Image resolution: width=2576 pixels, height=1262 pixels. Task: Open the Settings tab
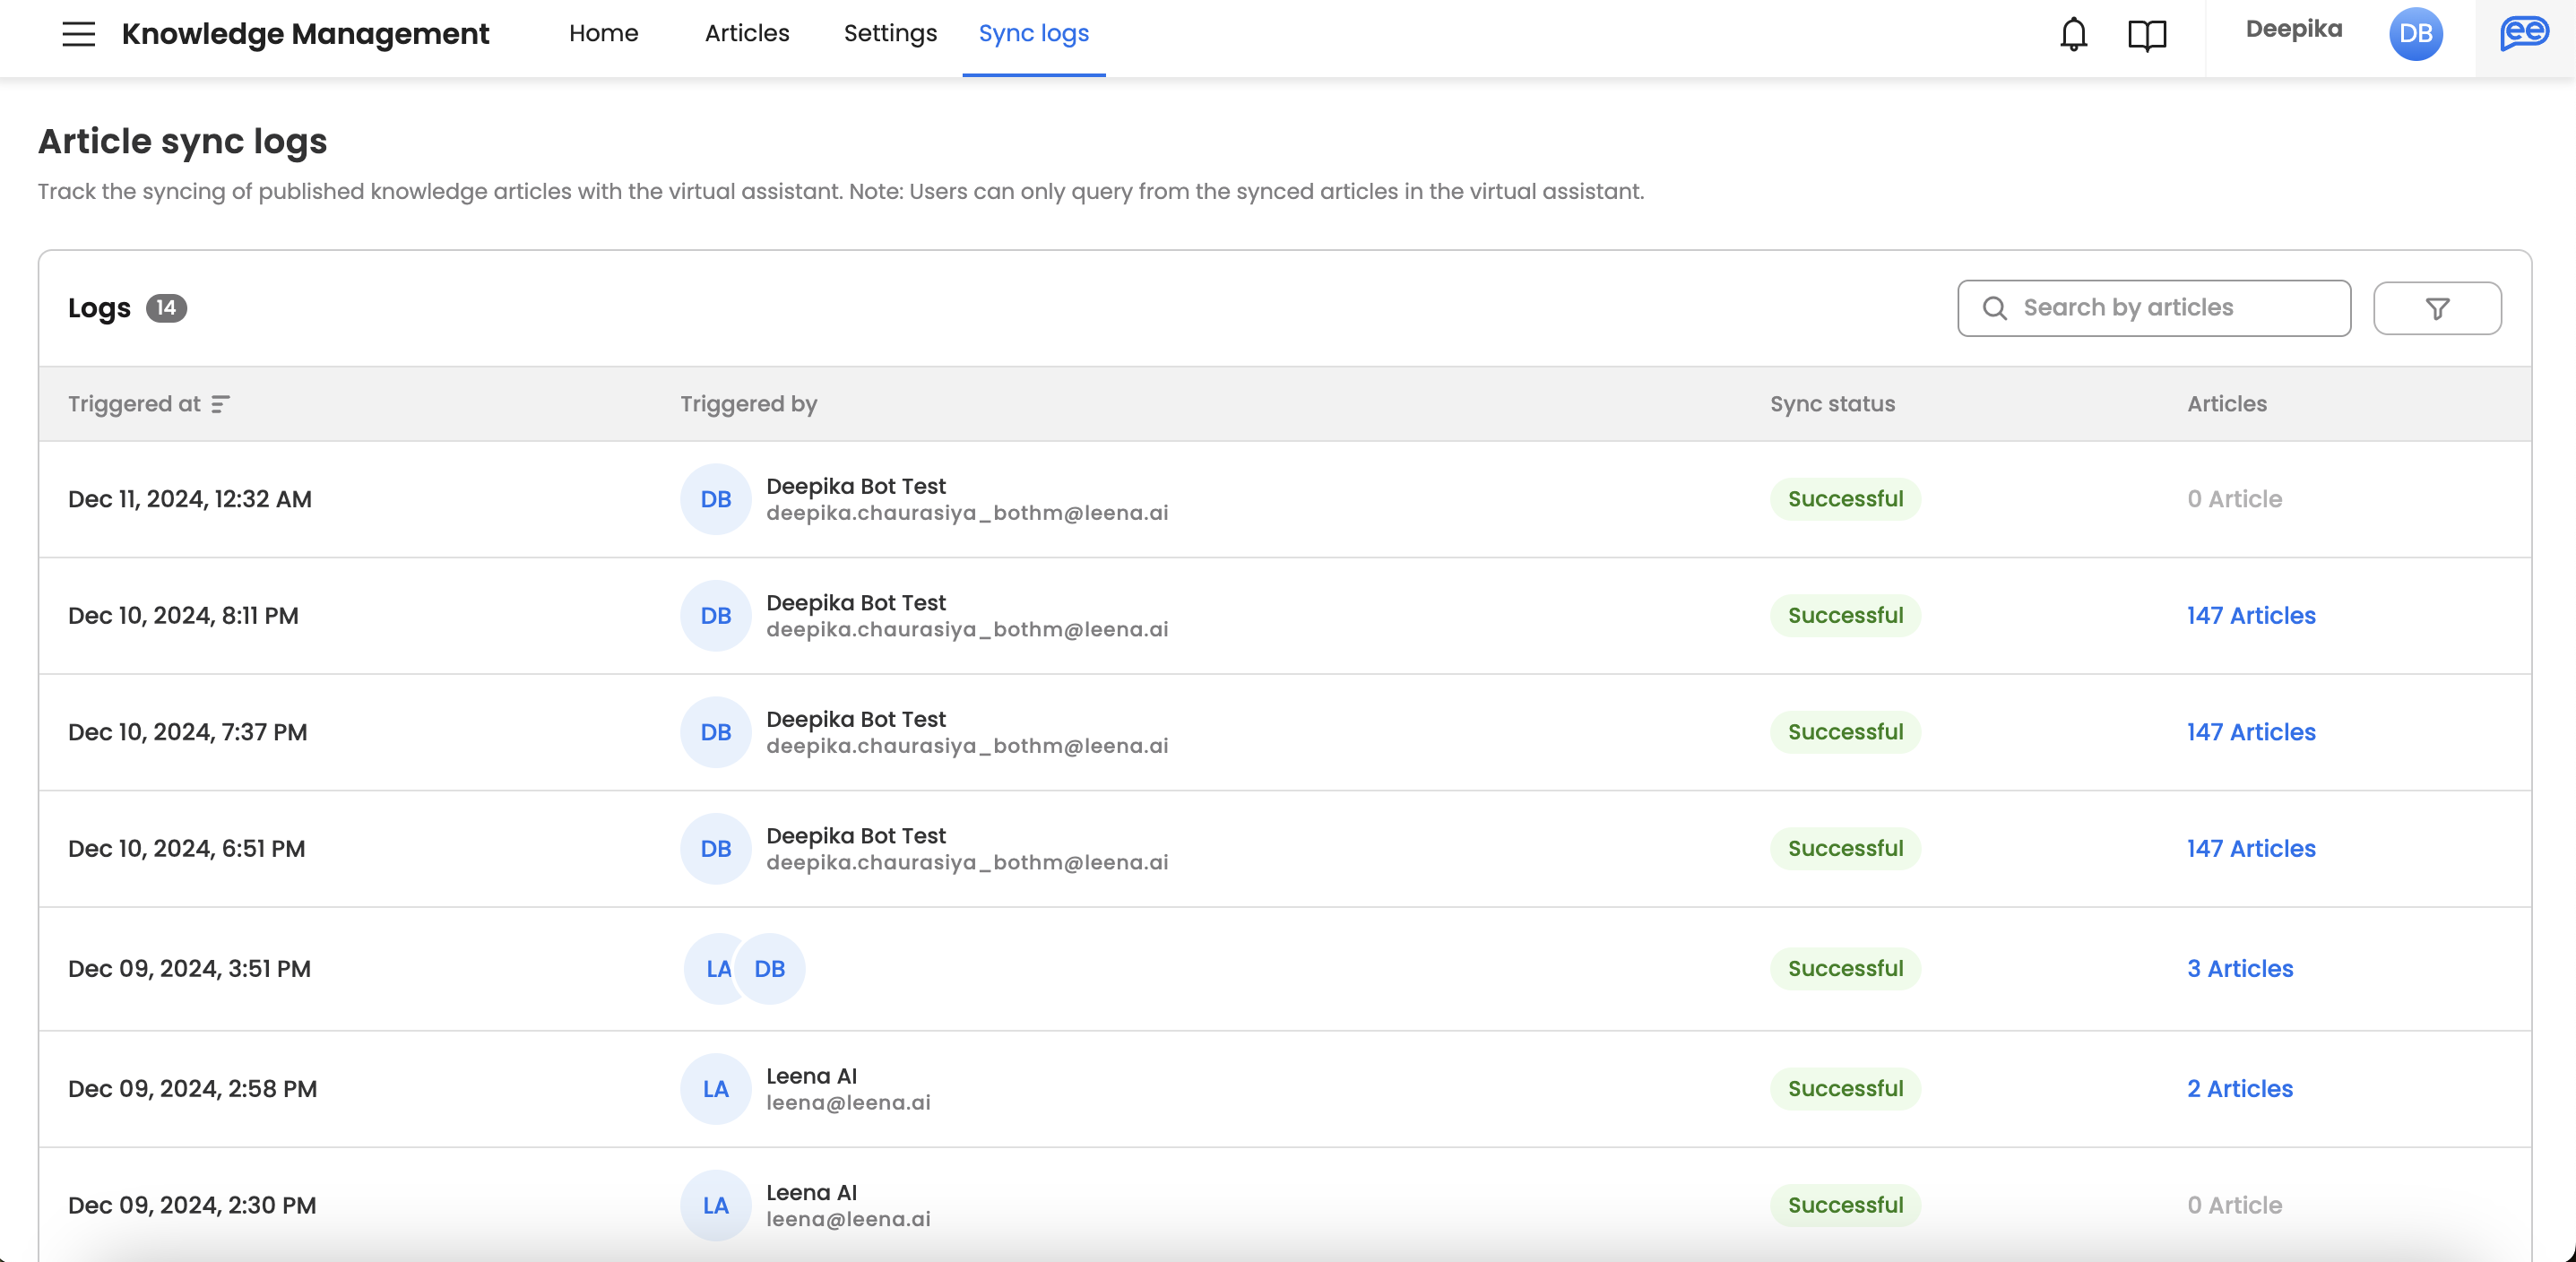pyautogui.click(x=889, y=34)
